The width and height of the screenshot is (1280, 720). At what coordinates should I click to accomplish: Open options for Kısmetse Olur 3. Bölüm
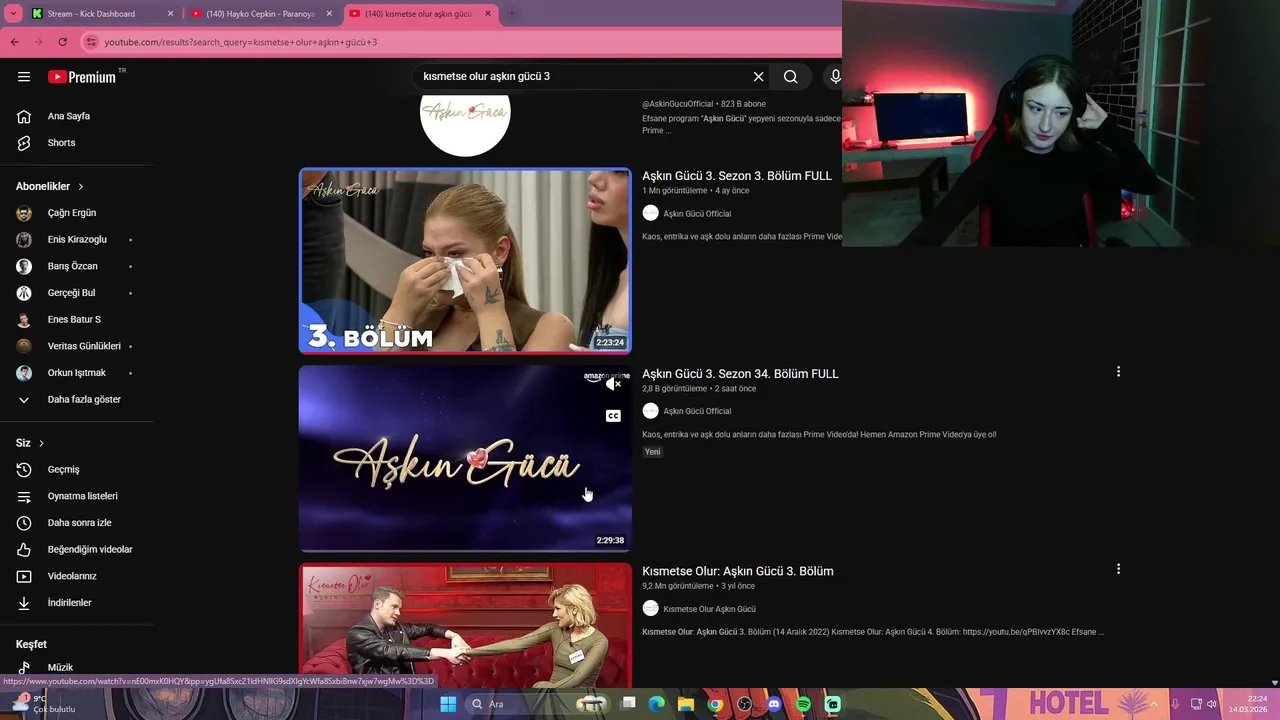(x=1118, y=569)
